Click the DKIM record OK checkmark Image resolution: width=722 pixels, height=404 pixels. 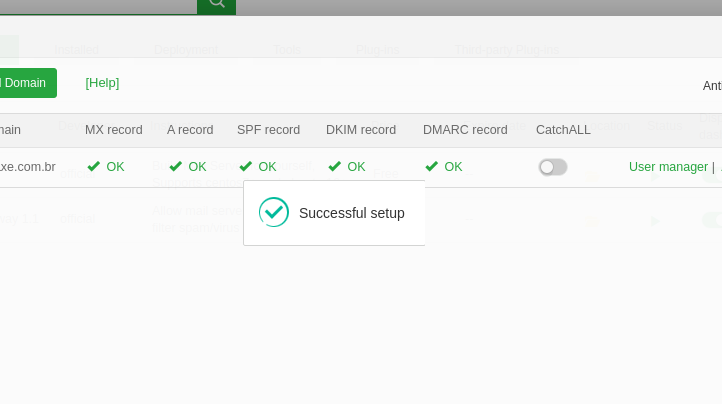pyautogui.click(x=335, y=167)
